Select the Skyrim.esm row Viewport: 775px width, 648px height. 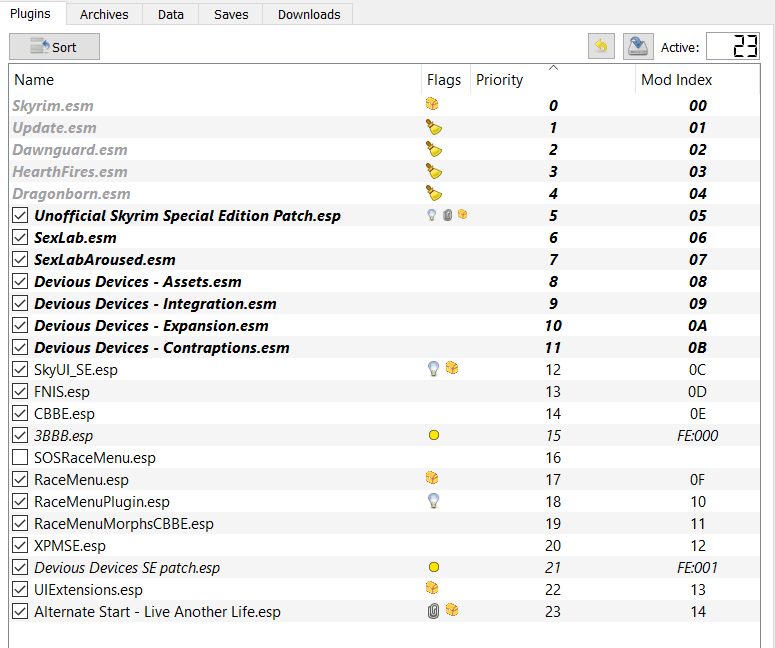385,105
